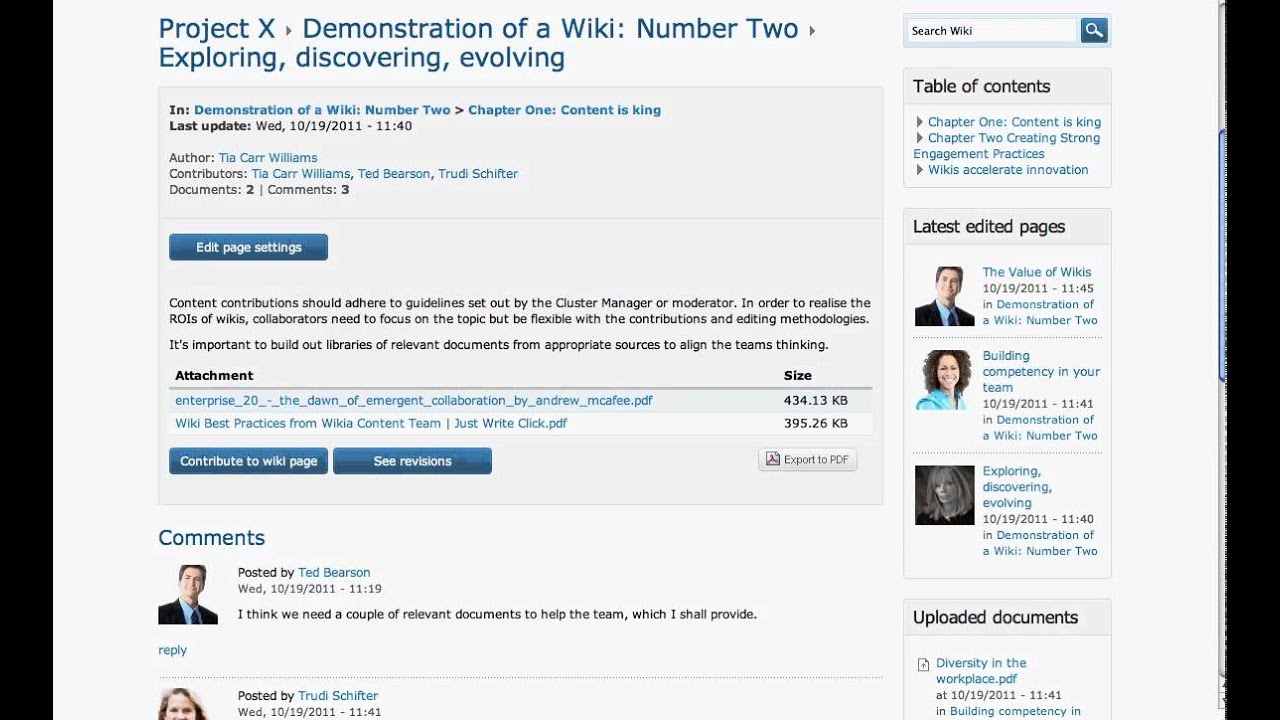Expand Wikis accelerate innovation arrow
Image resolution: width=1280 pixels, height=720 pixels.
[x=920, y=170]
